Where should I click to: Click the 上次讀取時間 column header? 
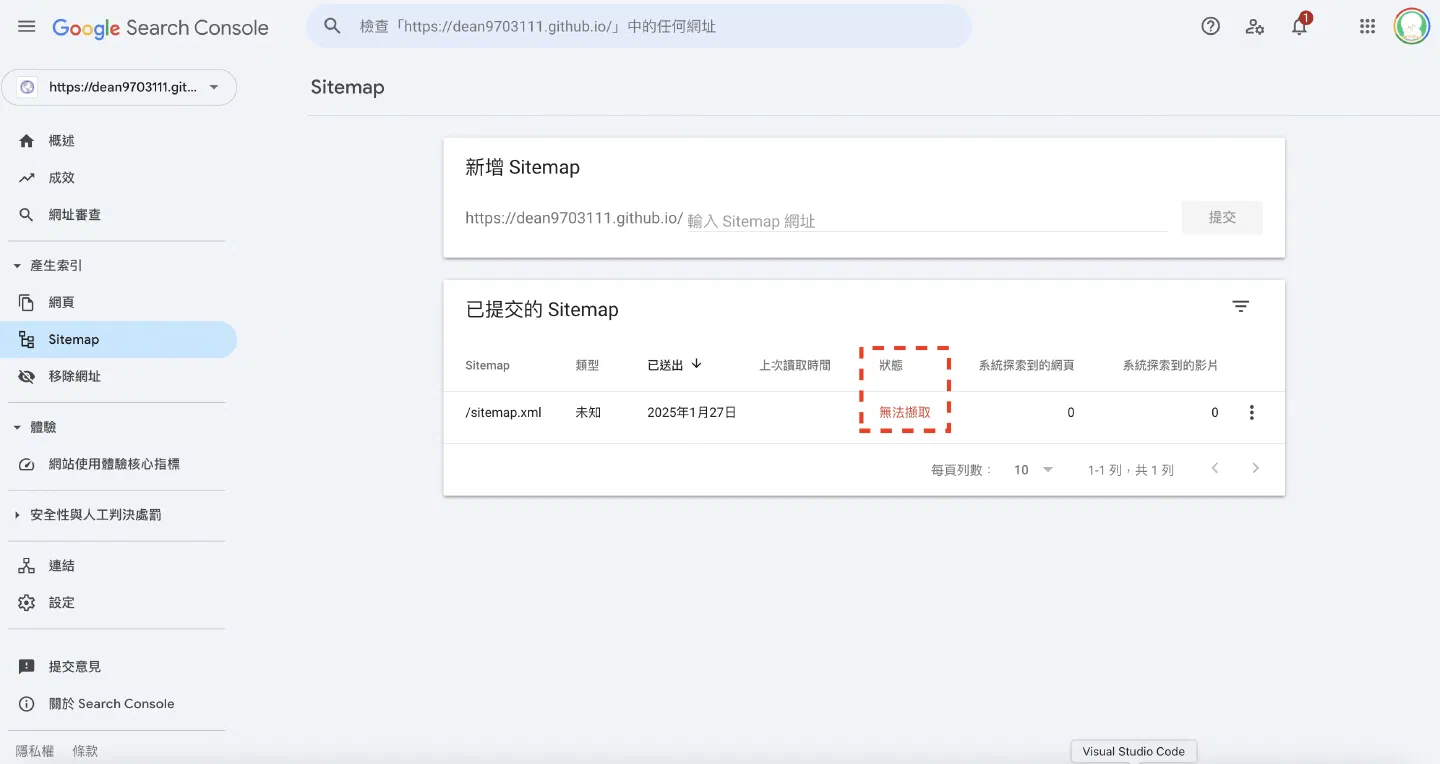[795, 365]
